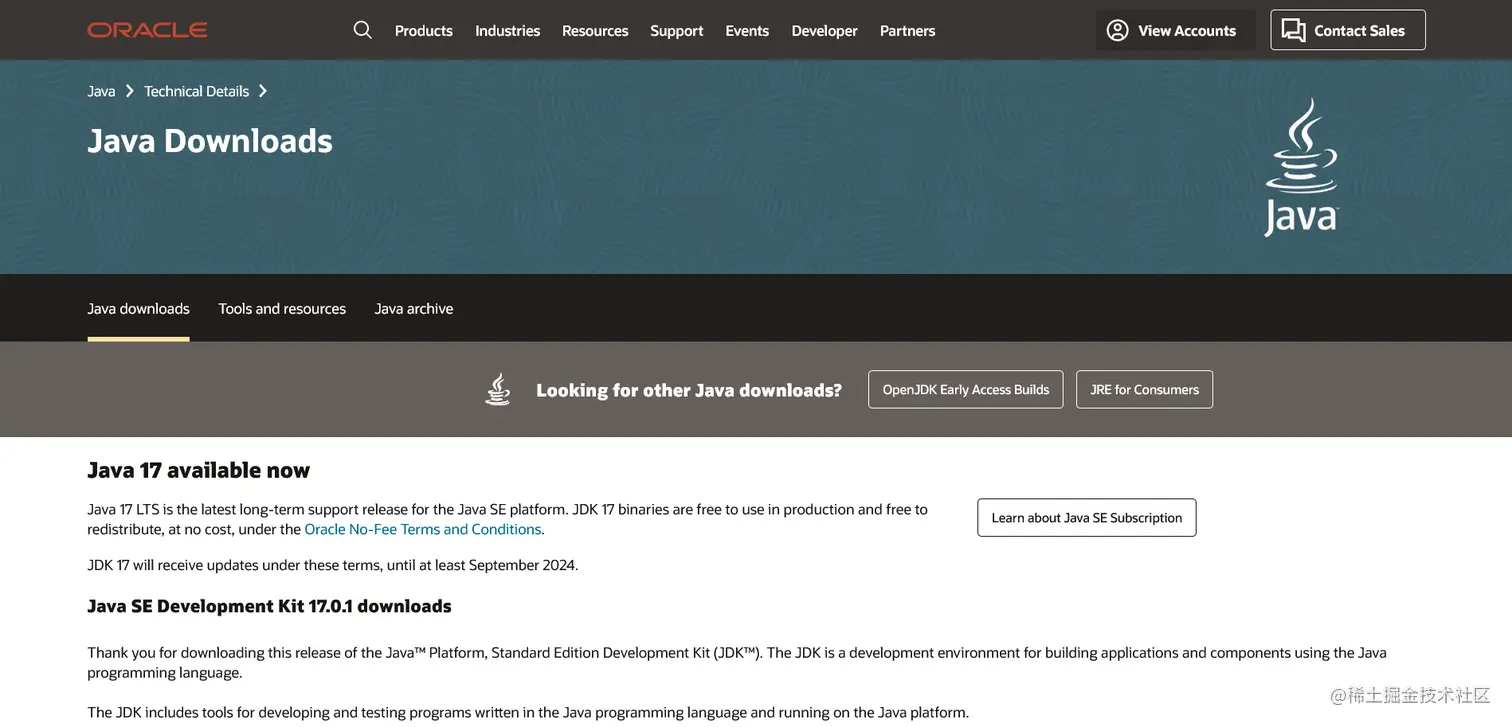Go to Java breadcrumb link
Image resolution: width=1512 pixels, height=727 pixels.
101,91
